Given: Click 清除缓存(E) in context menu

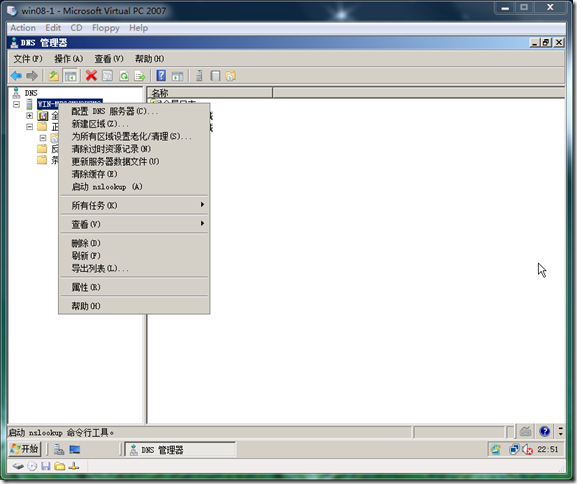Looking at the screenshot, I should click(134, 174).
